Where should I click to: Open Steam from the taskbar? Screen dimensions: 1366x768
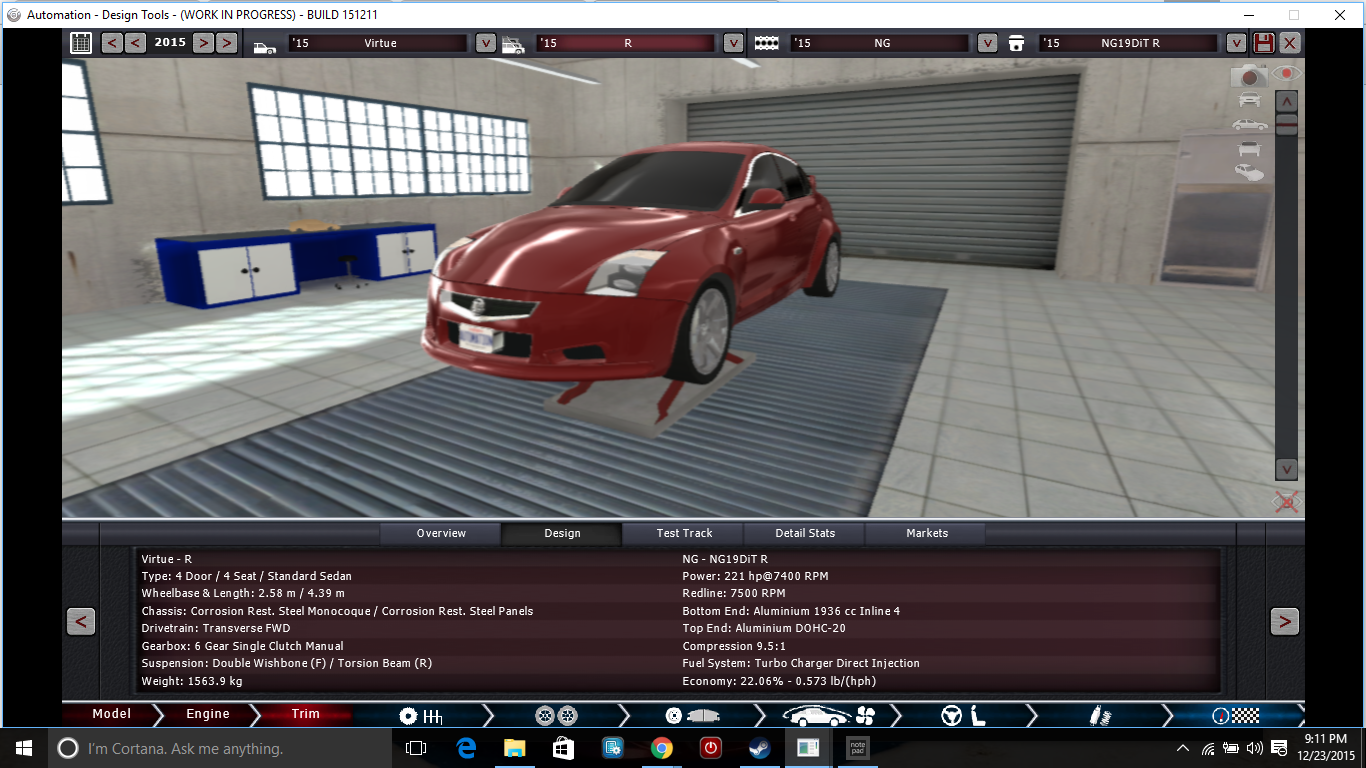pos(759,748)
